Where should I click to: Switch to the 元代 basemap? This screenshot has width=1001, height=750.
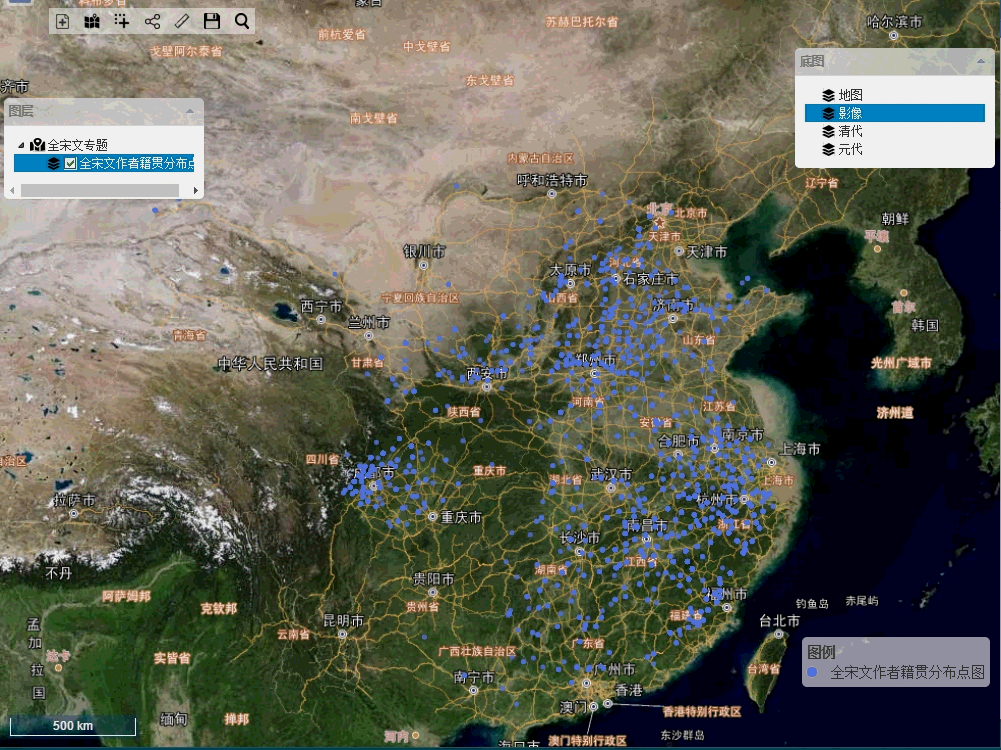pos(850,149)
